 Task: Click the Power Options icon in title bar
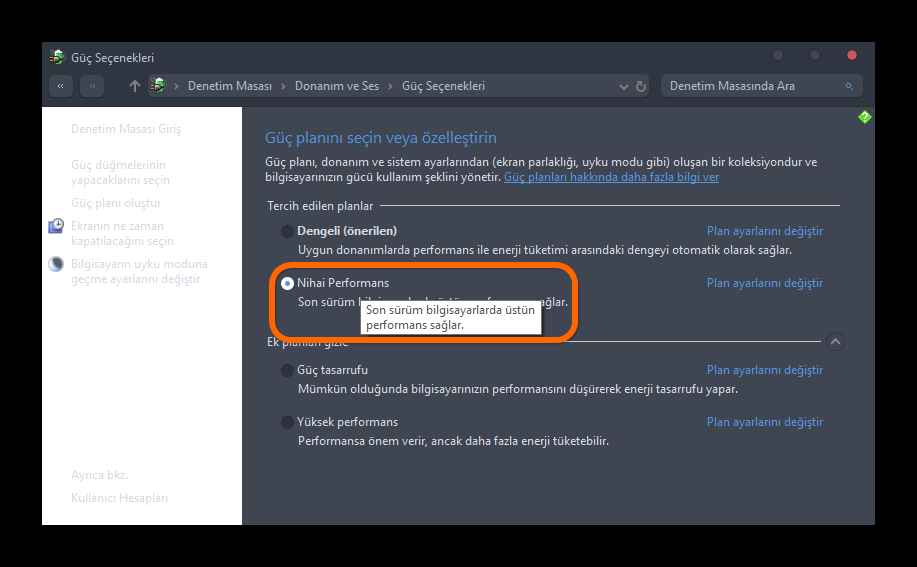click(57, 57)
